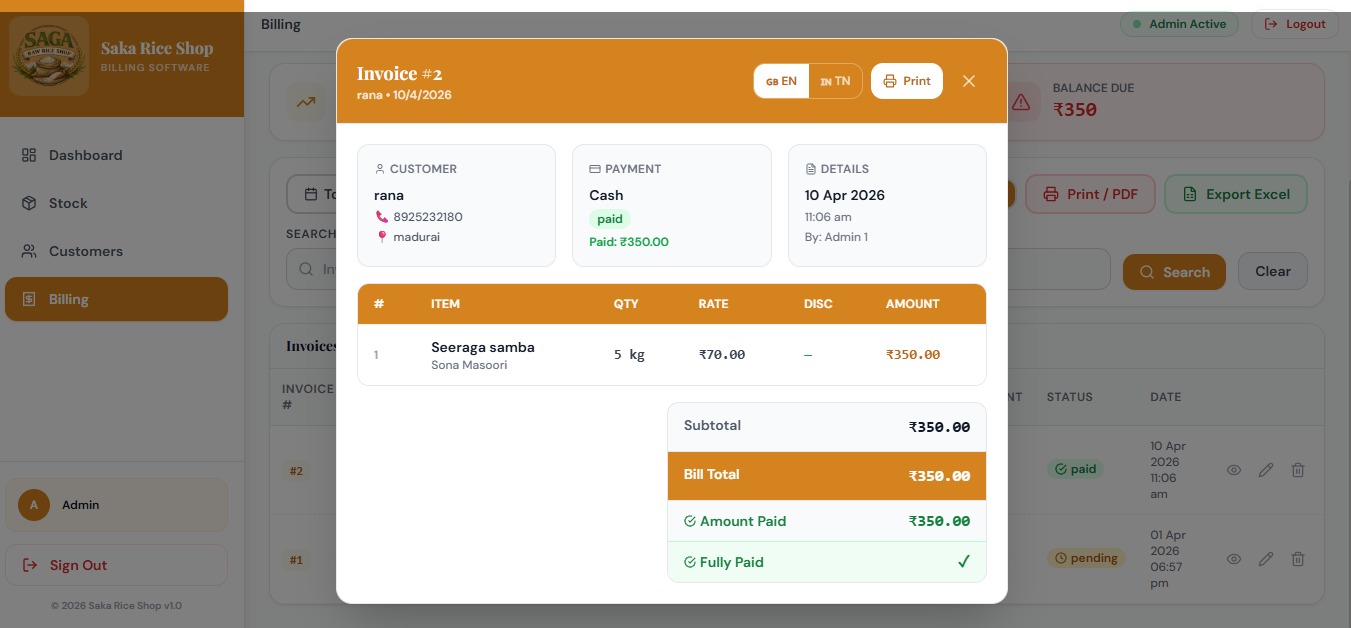1351x628 pixels.
Task: Click the balance due warning icon
Action: [x=1021, y=101]
